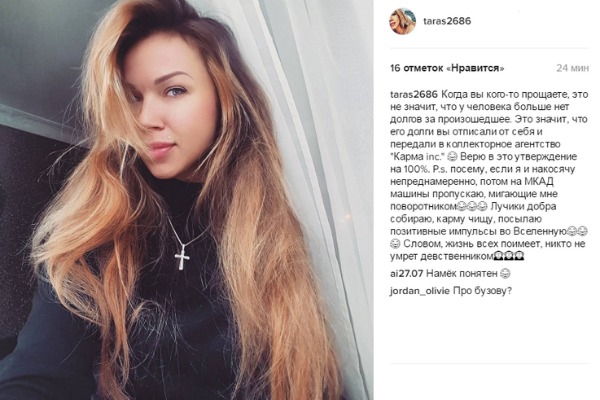The image size is (600, 400).
Task: View the 16 отметок «Нравится» likes list
Action: (x=447, y=68)
